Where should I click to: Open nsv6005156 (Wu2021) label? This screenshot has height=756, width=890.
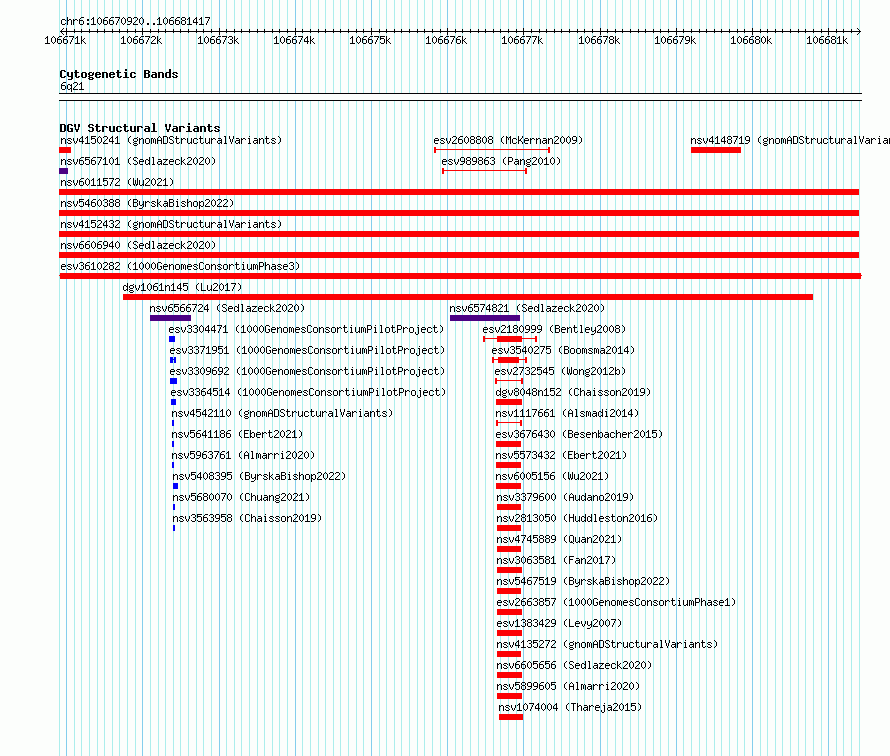click(552, 476)
